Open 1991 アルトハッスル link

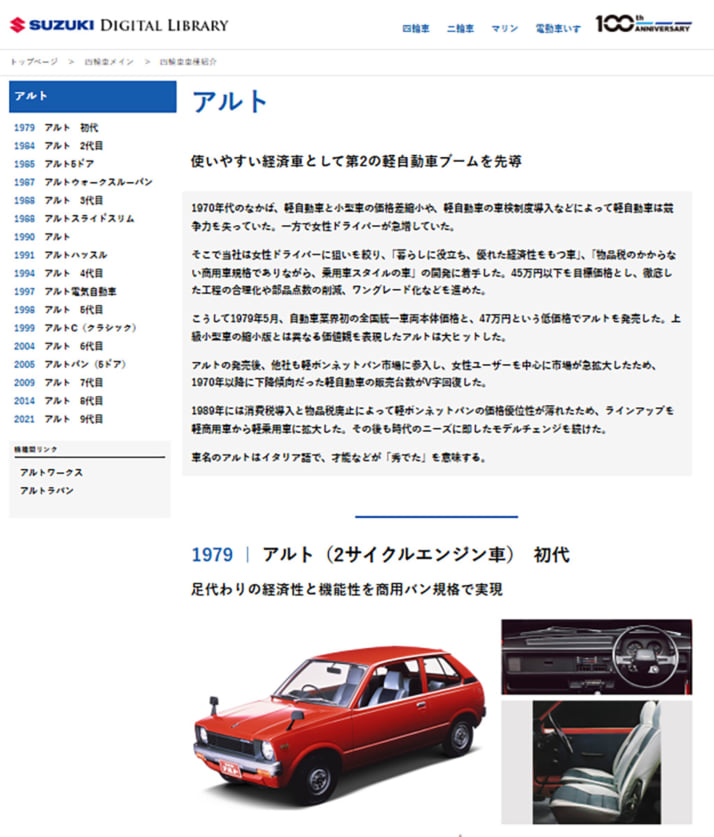pyautogui.click(x=60, y=255)
